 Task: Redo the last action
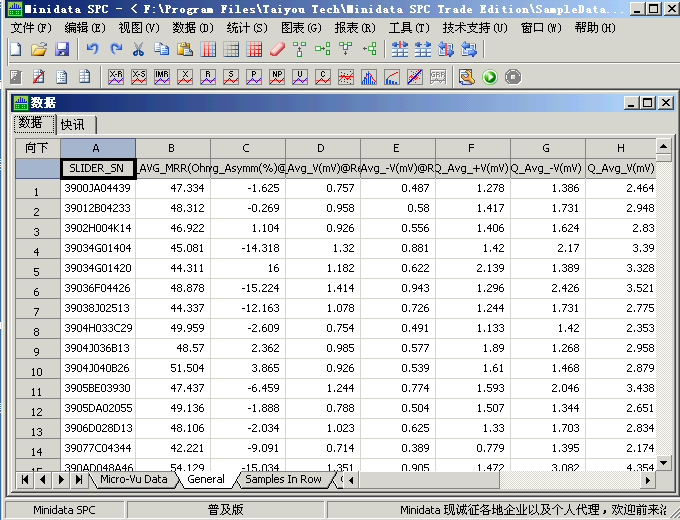[x=115, y=49]
